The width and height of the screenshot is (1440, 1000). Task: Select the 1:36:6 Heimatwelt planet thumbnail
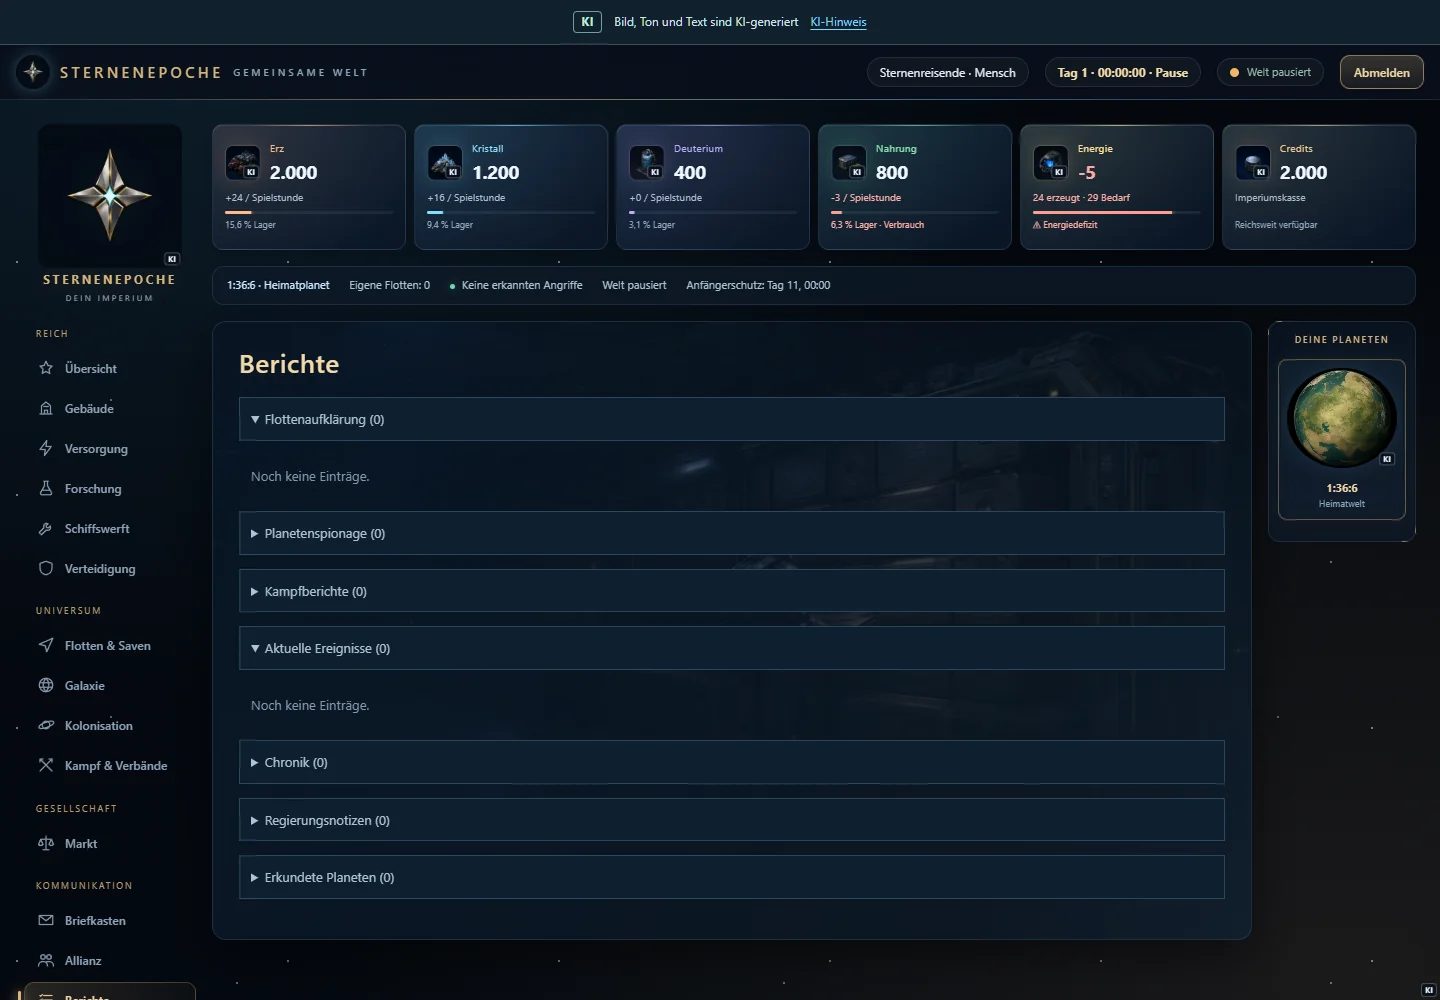click(1341, 439)
